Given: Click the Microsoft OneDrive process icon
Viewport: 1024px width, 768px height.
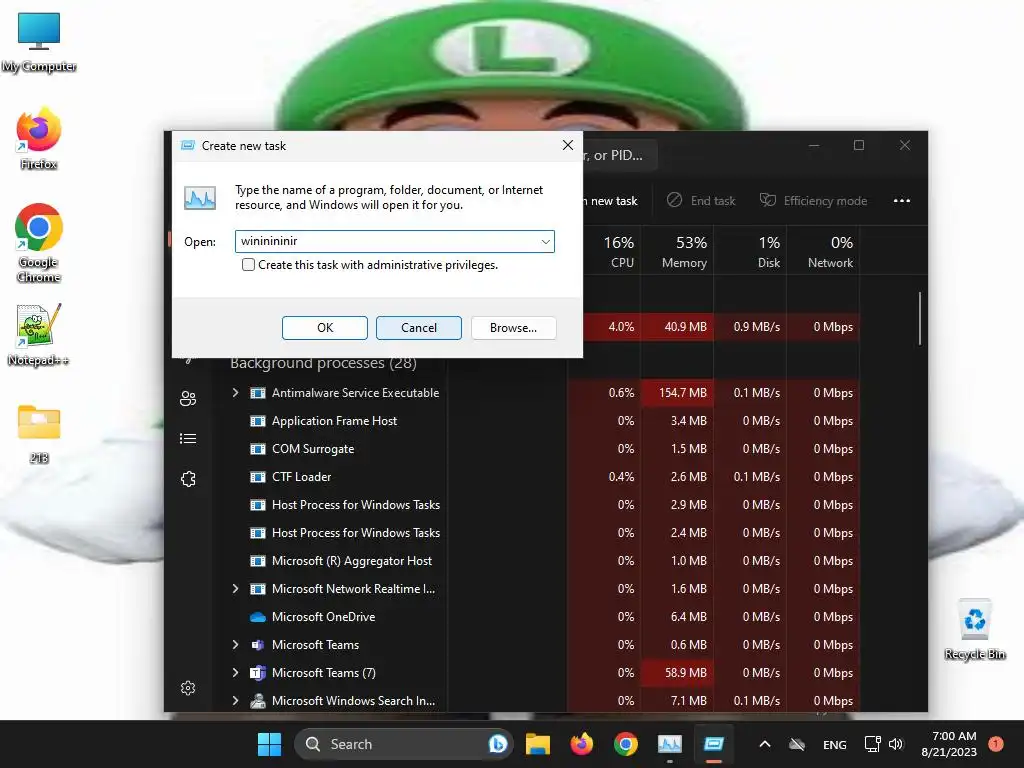Looking at the screenshot, I should click(x=258, y=616).
